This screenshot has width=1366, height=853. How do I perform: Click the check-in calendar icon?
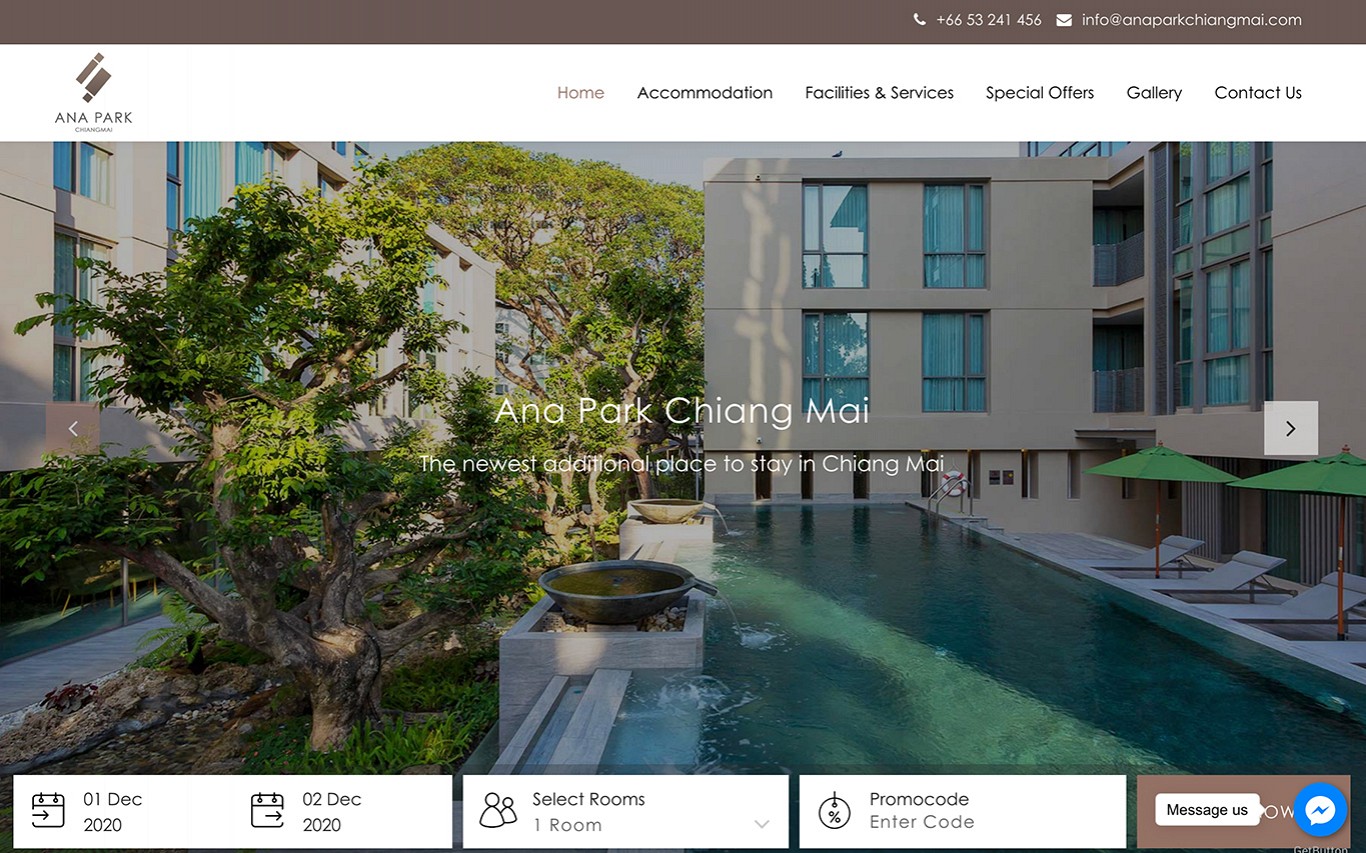tap(48, 810)
